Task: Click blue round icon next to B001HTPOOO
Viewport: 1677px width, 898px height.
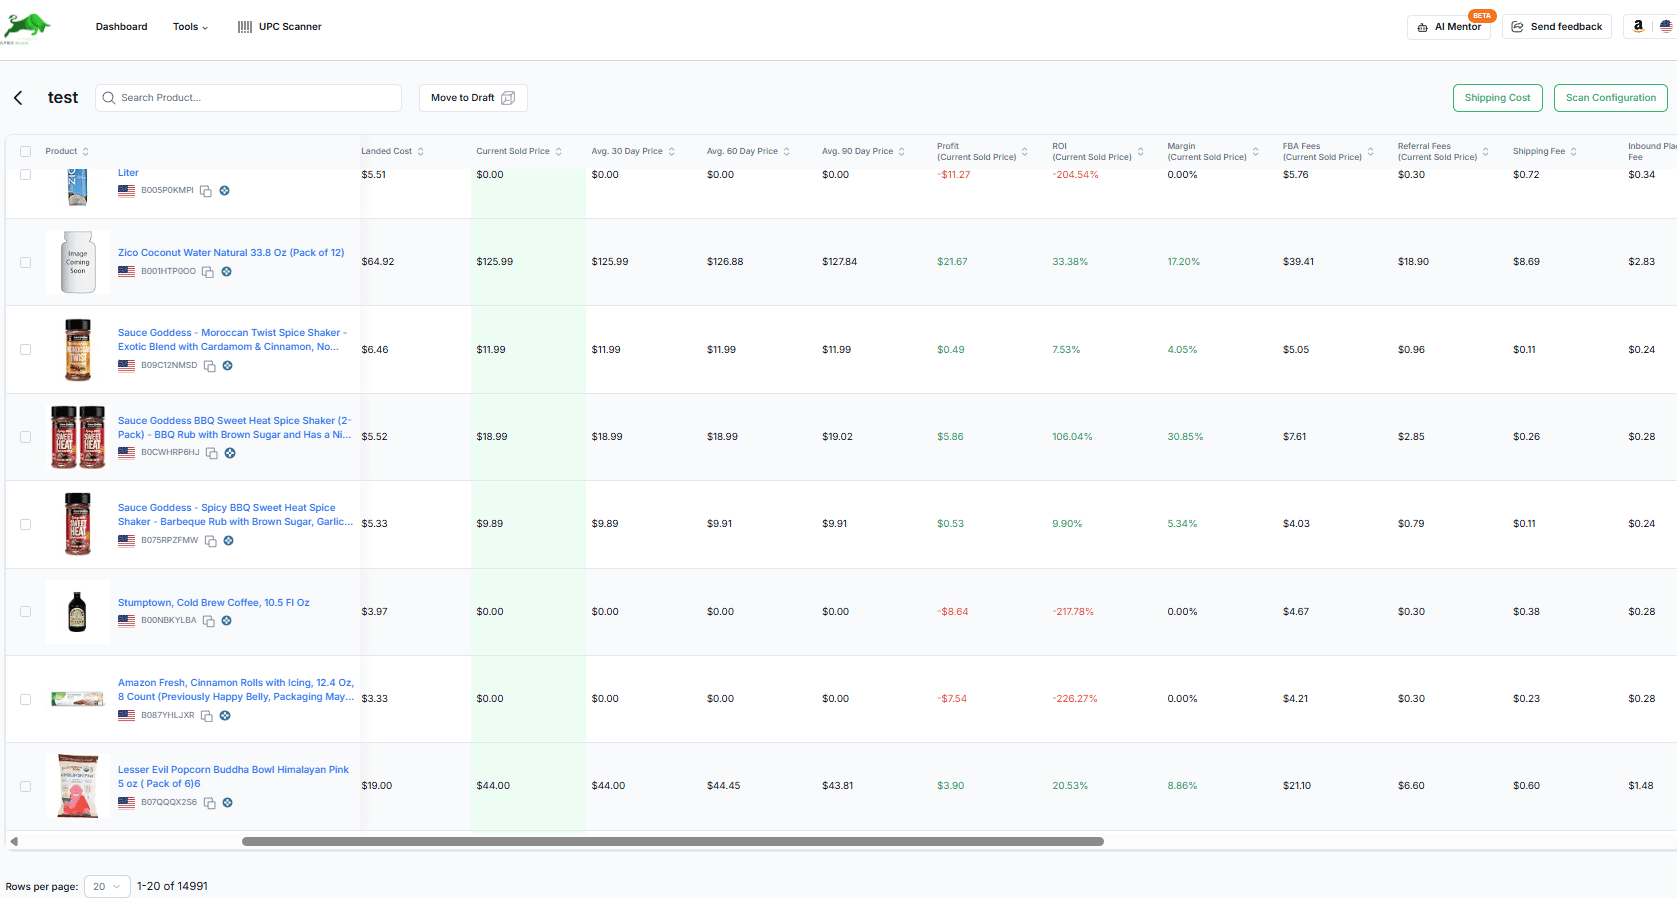Action: tap(227, 272)
